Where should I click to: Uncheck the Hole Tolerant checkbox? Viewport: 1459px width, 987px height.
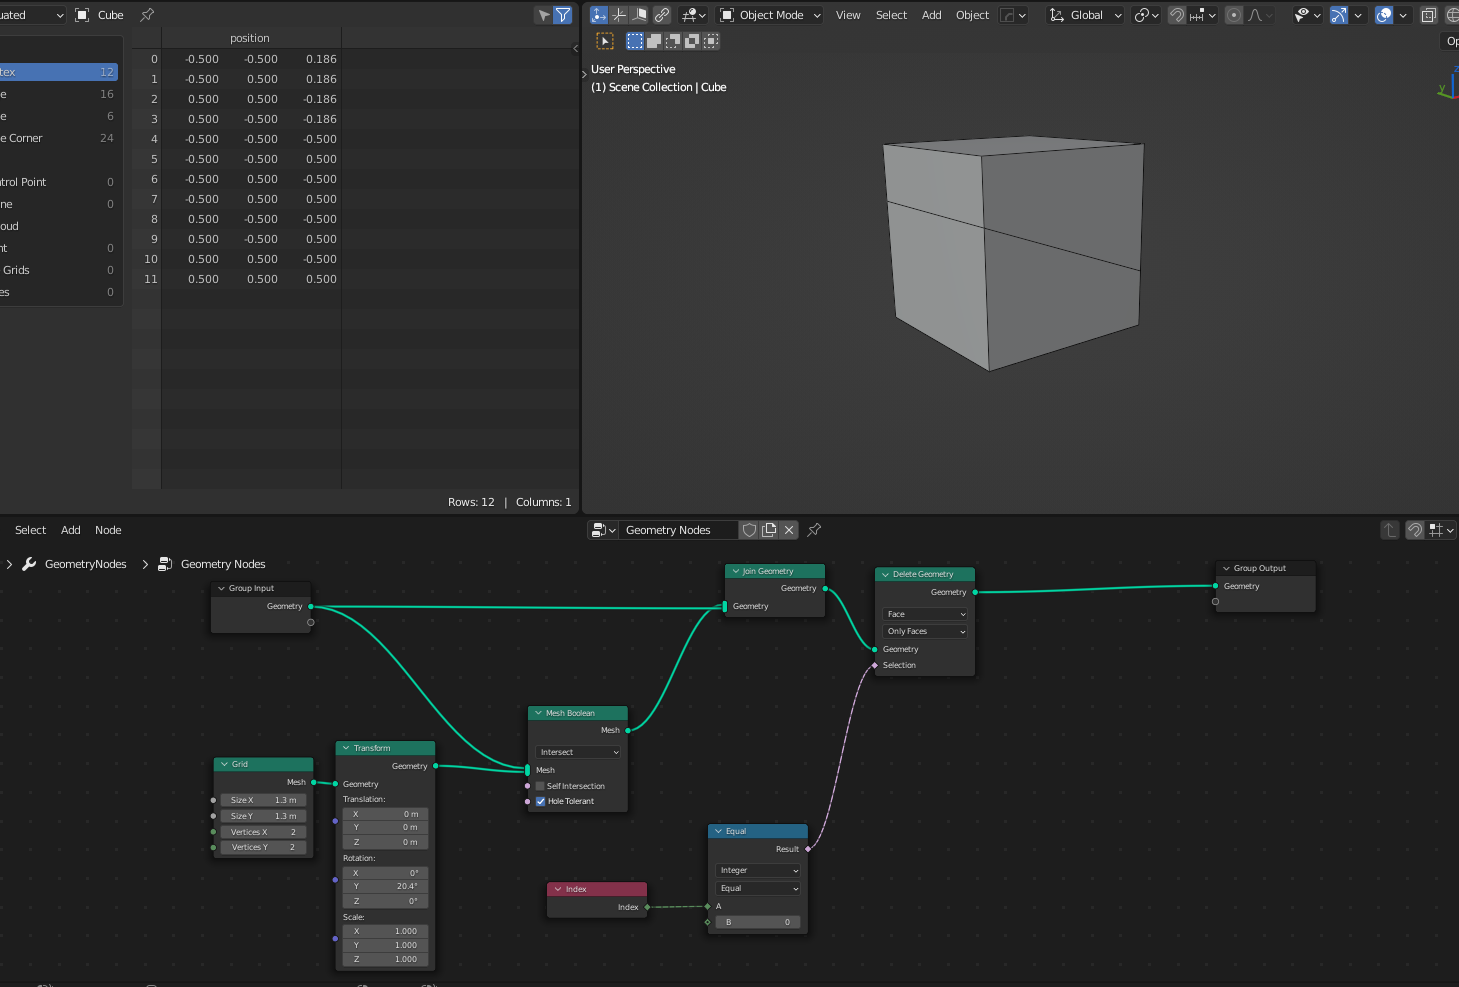coord(540,801)
